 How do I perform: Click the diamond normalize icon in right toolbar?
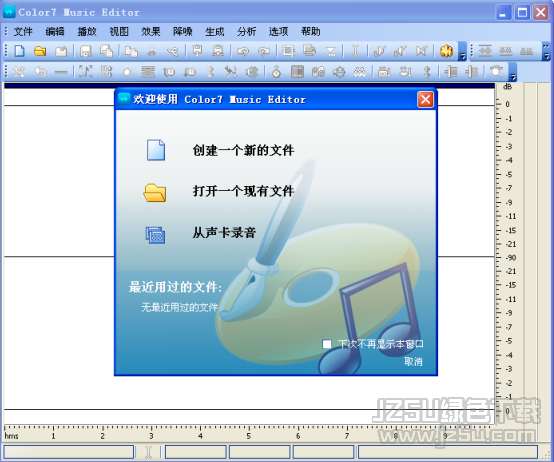(x=485, y=51)
